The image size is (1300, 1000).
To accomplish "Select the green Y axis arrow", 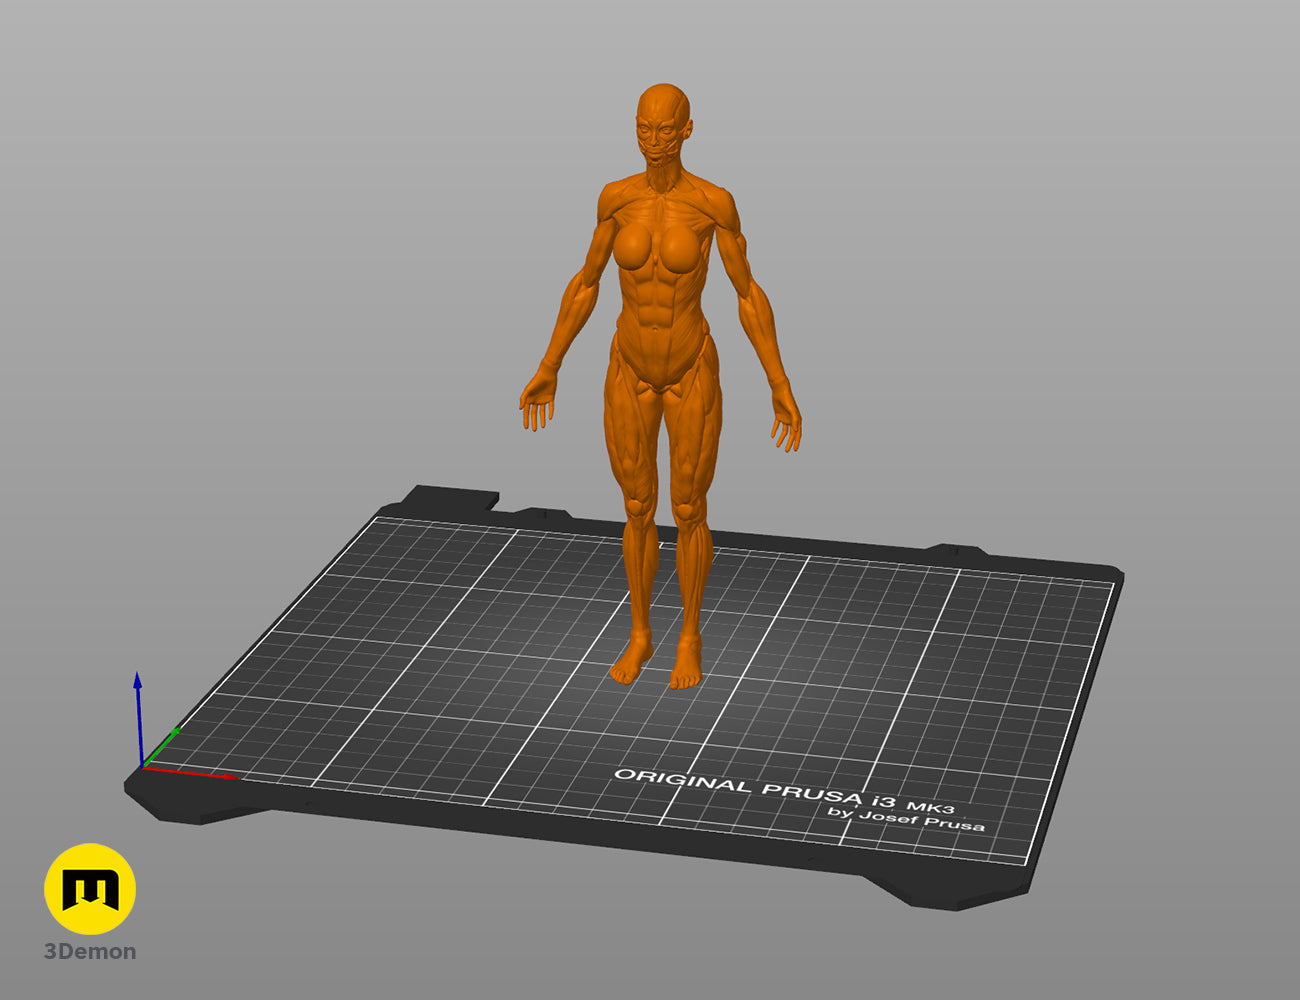I will click(162, 746).
